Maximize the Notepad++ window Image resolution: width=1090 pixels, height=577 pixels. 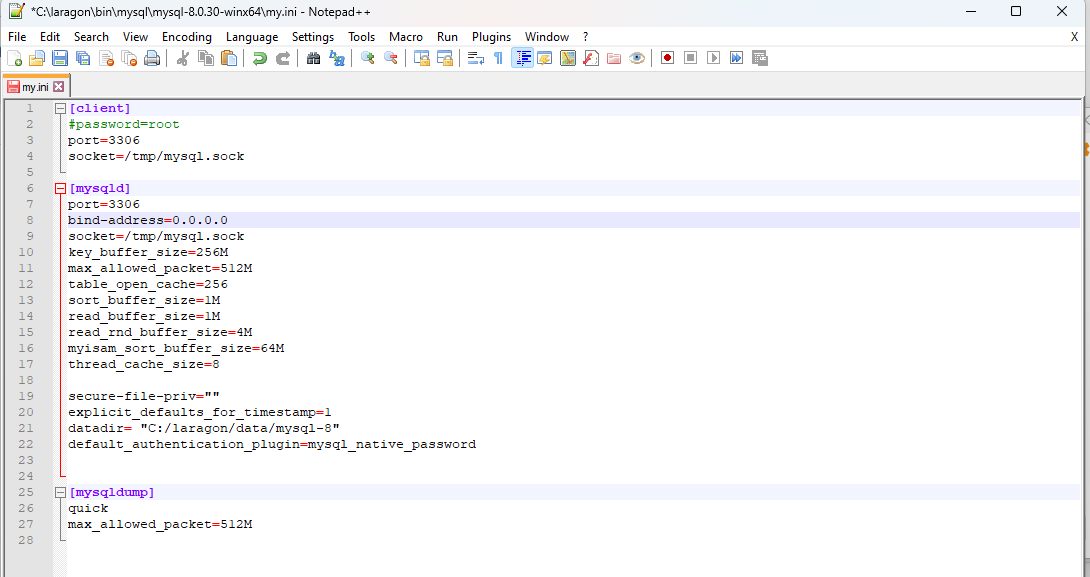click(x=1016, y=11)
